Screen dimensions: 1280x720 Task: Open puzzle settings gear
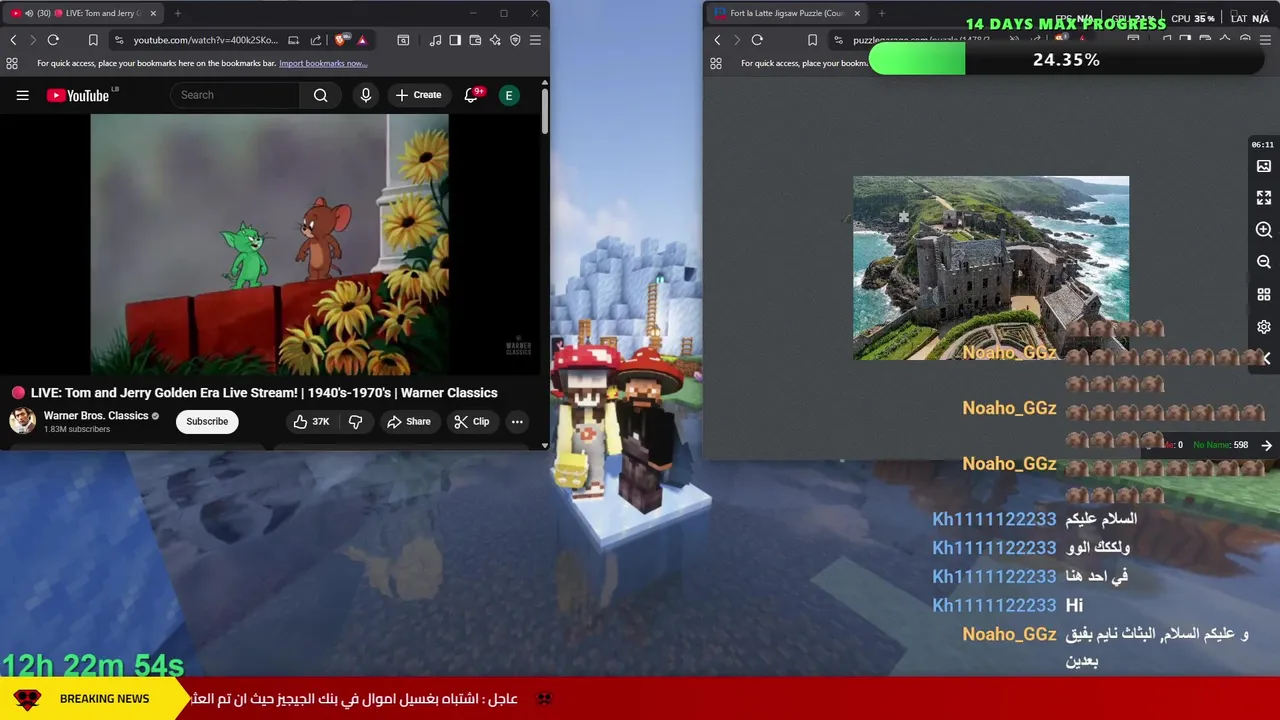click(1264, 327)
